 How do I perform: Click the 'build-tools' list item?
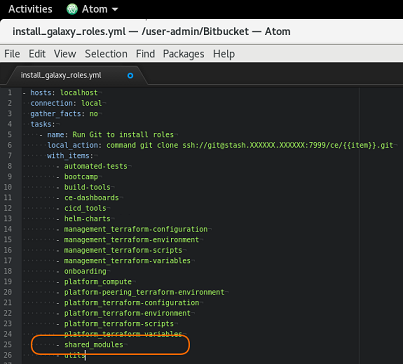(87, 187)
